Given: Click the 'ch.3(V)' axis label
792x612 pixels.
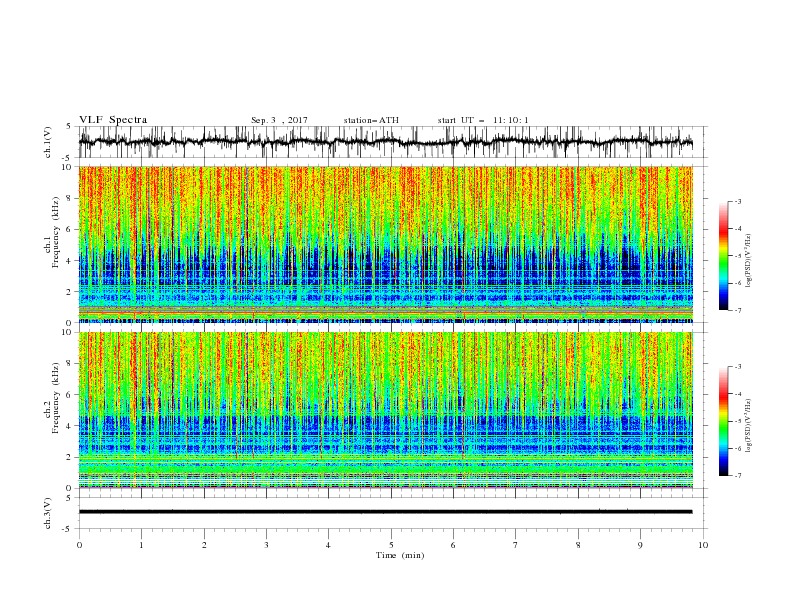Looking at the screenshot, I should coord(48,513).
